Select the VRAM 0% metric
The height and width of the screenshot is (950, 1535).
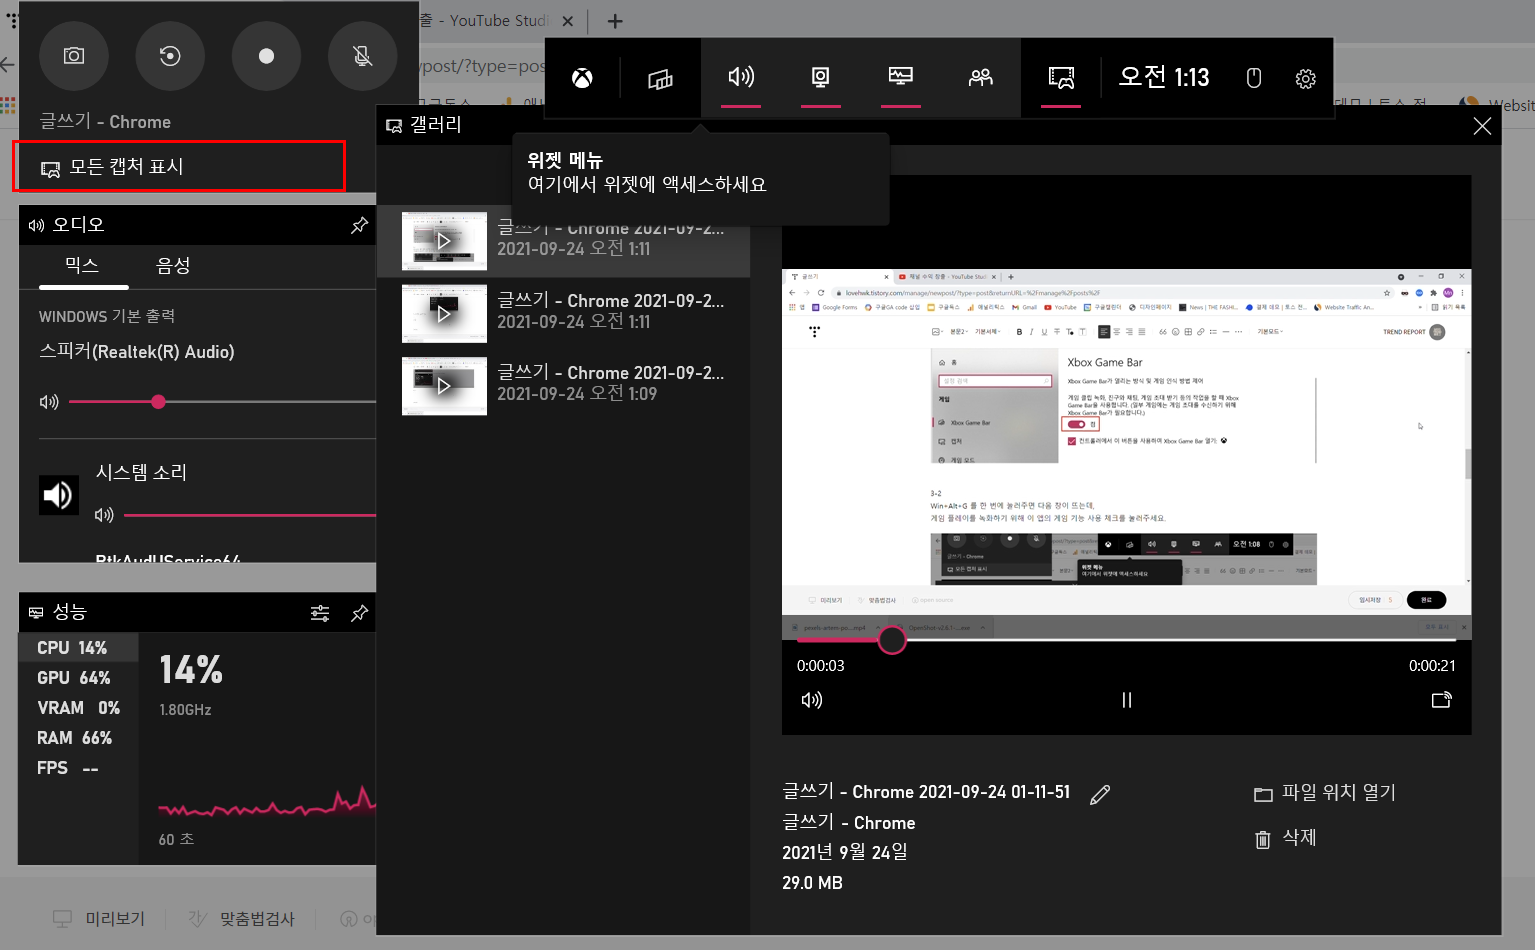(x=78, y=708)
